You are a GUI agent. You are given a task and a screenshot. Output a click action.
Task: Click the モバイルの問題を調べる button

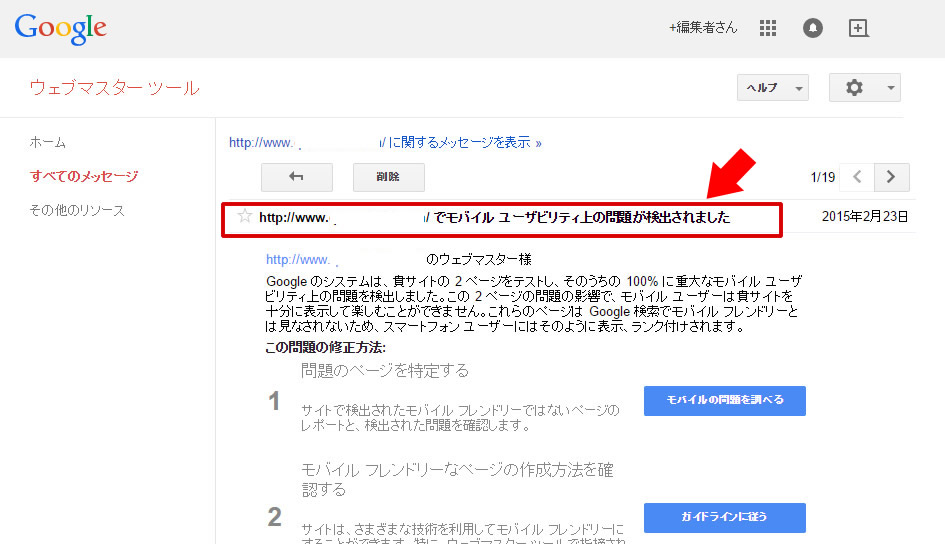tap(724, 401)
